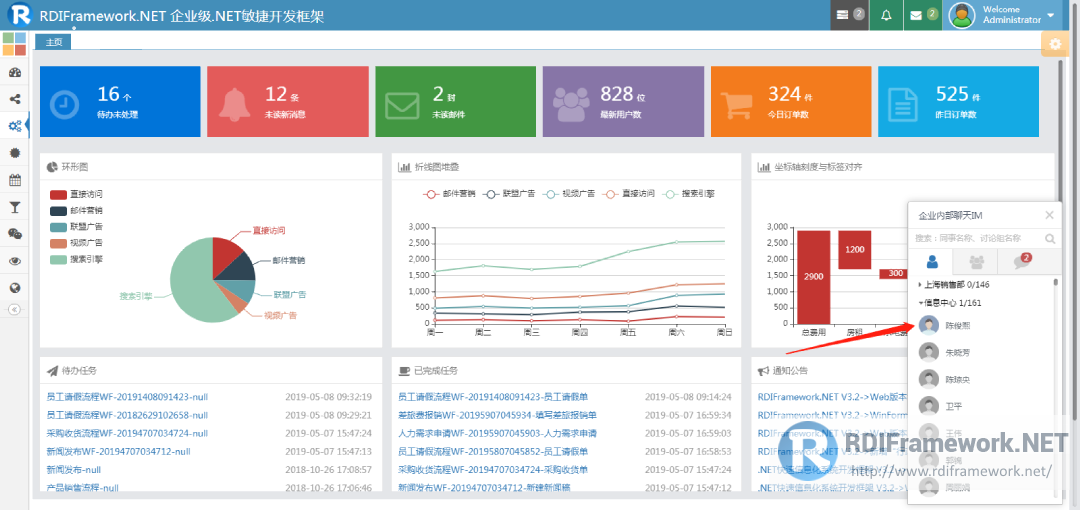Open 员工请假流程WF-20191408091423-null pending task
This screenshot has height=510, width=1080.
[126, 397]
